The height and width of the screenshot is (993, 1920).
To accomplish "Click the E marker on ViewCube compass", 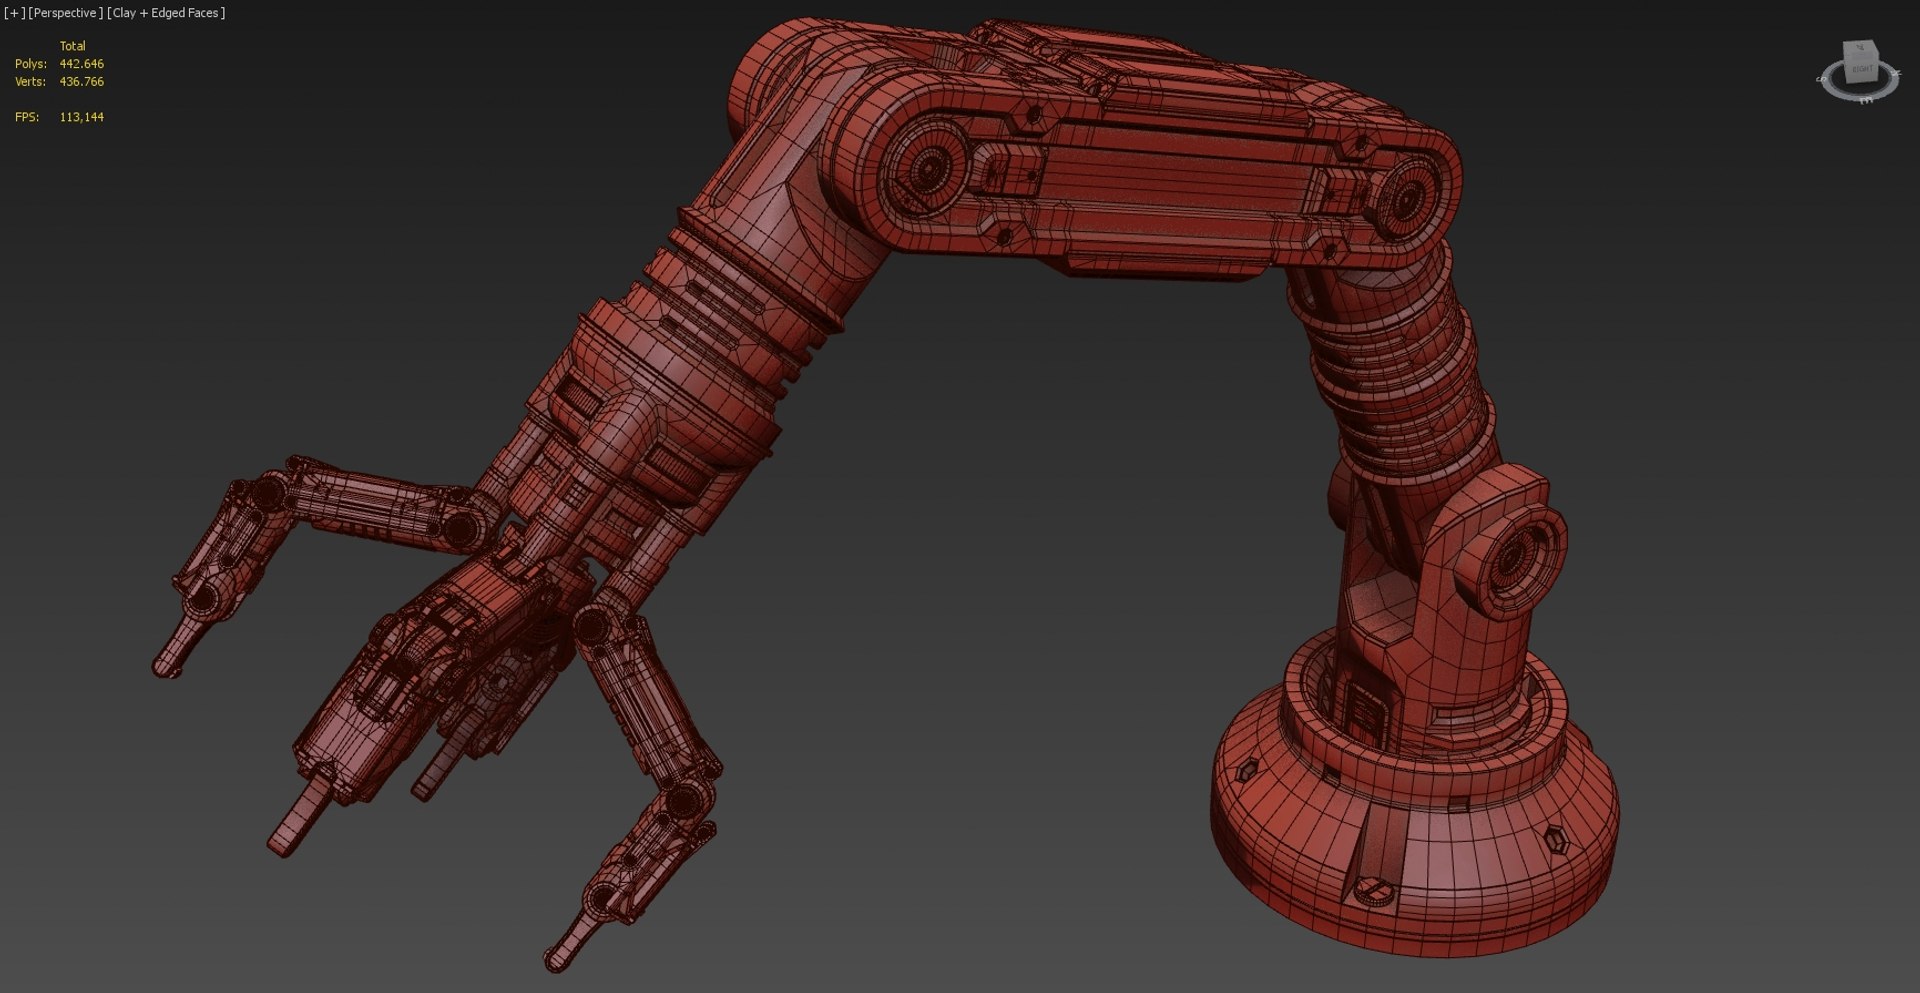I will 1867,100.
